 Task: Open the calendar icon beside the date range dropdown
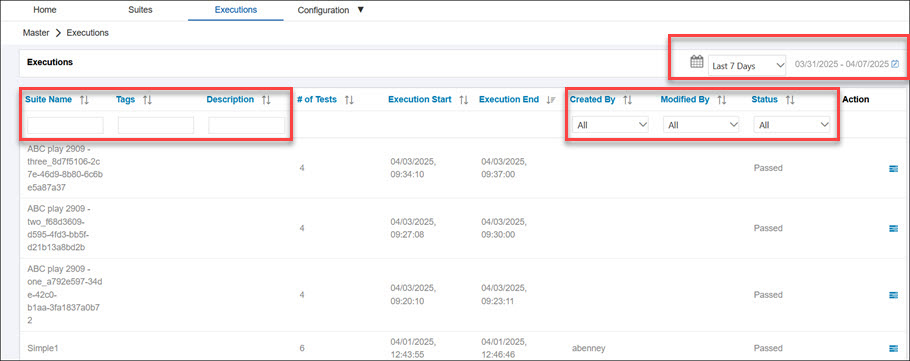pyautogui.click(x=696, y=62)
